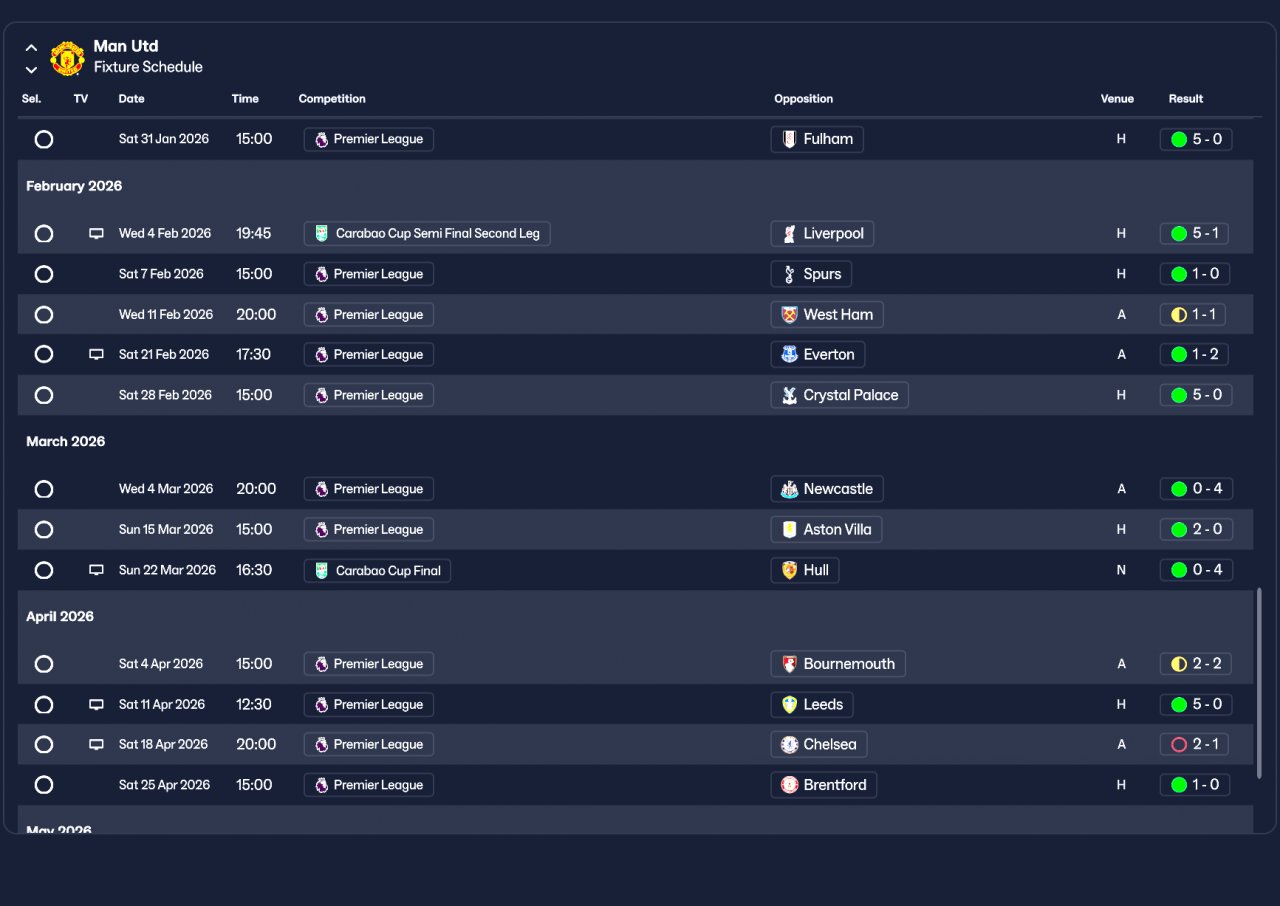Click the Premier League logo on the Newcastle row

321,489
